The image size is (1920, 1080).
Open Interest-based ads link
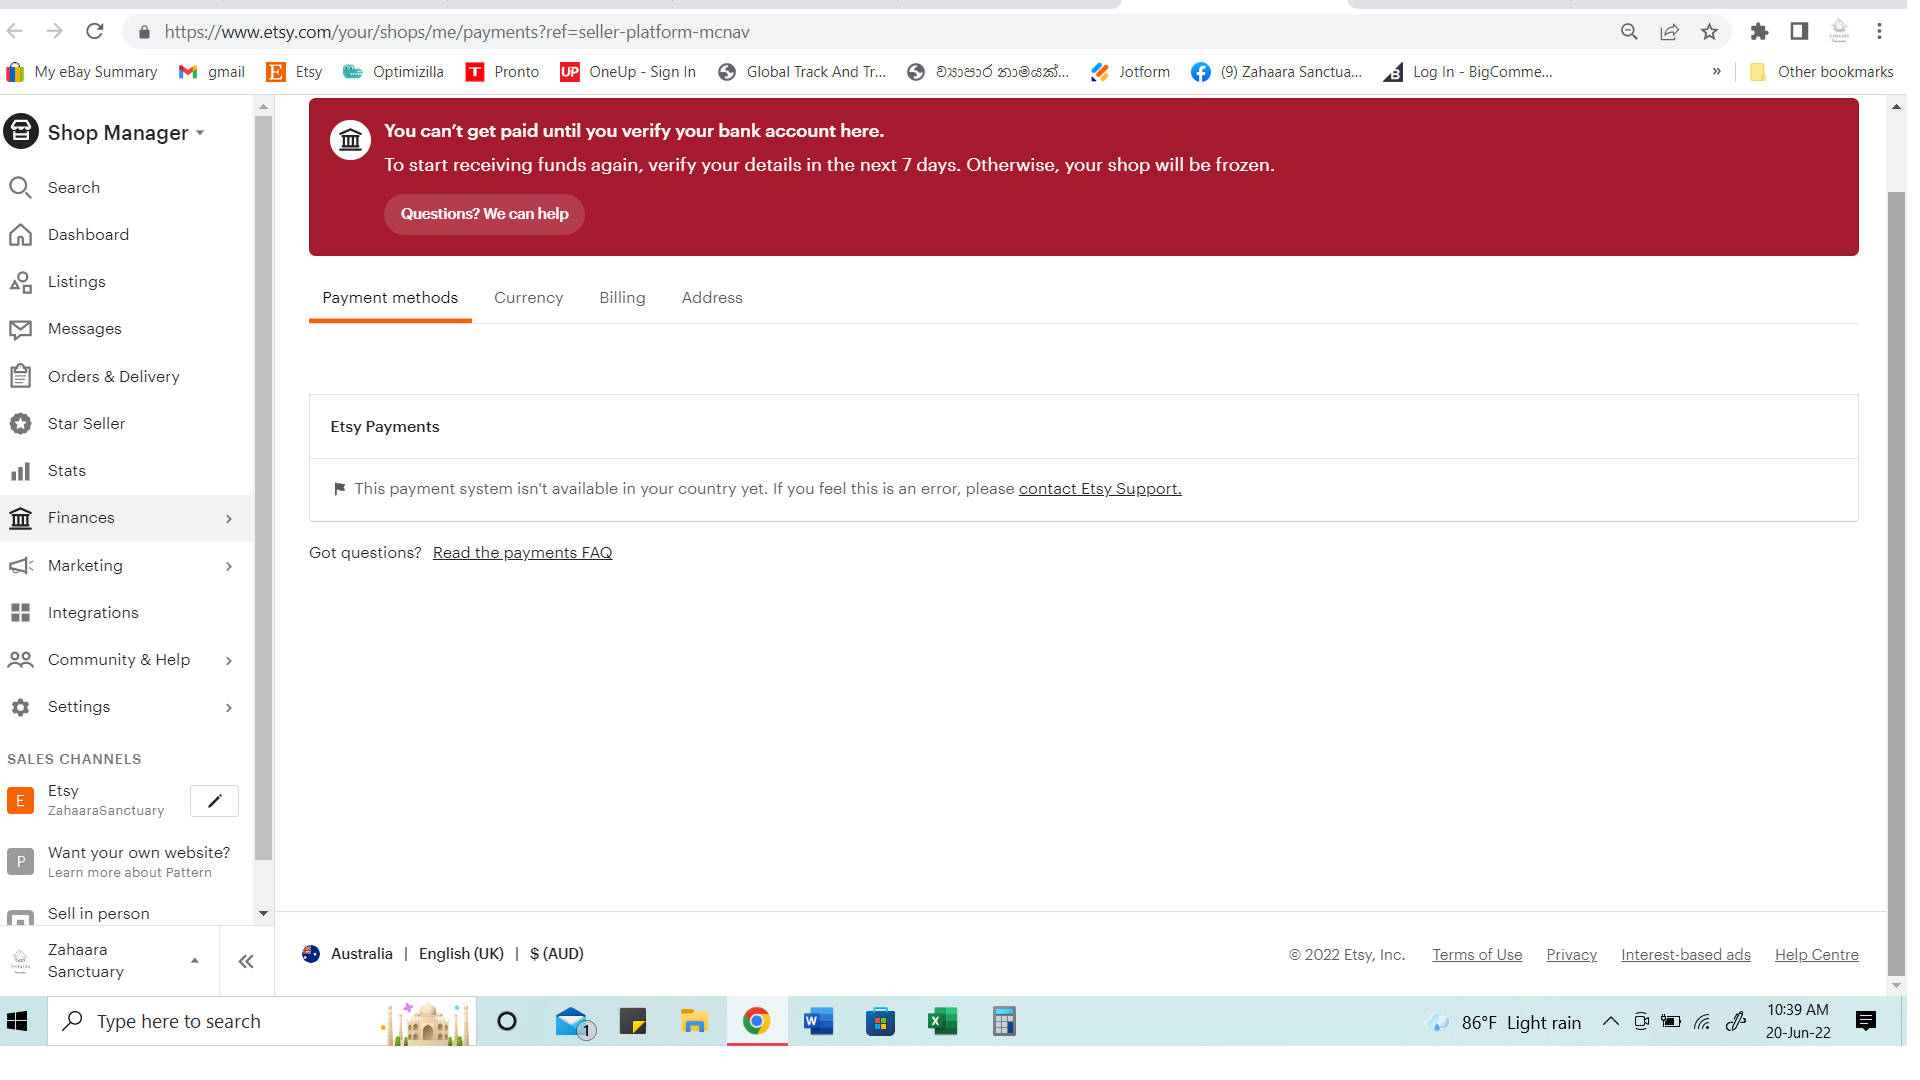coord(1685,955)
